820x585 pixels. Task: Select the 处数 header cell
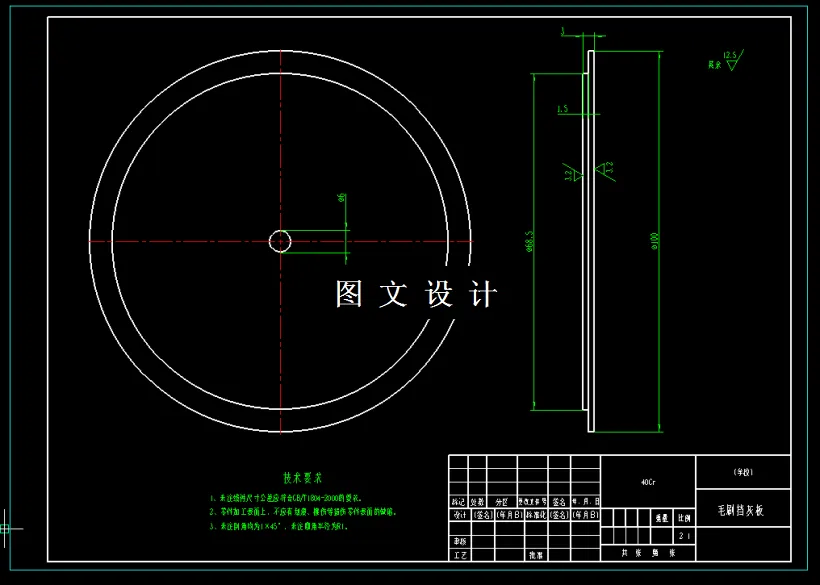click(x=477, y=502)
